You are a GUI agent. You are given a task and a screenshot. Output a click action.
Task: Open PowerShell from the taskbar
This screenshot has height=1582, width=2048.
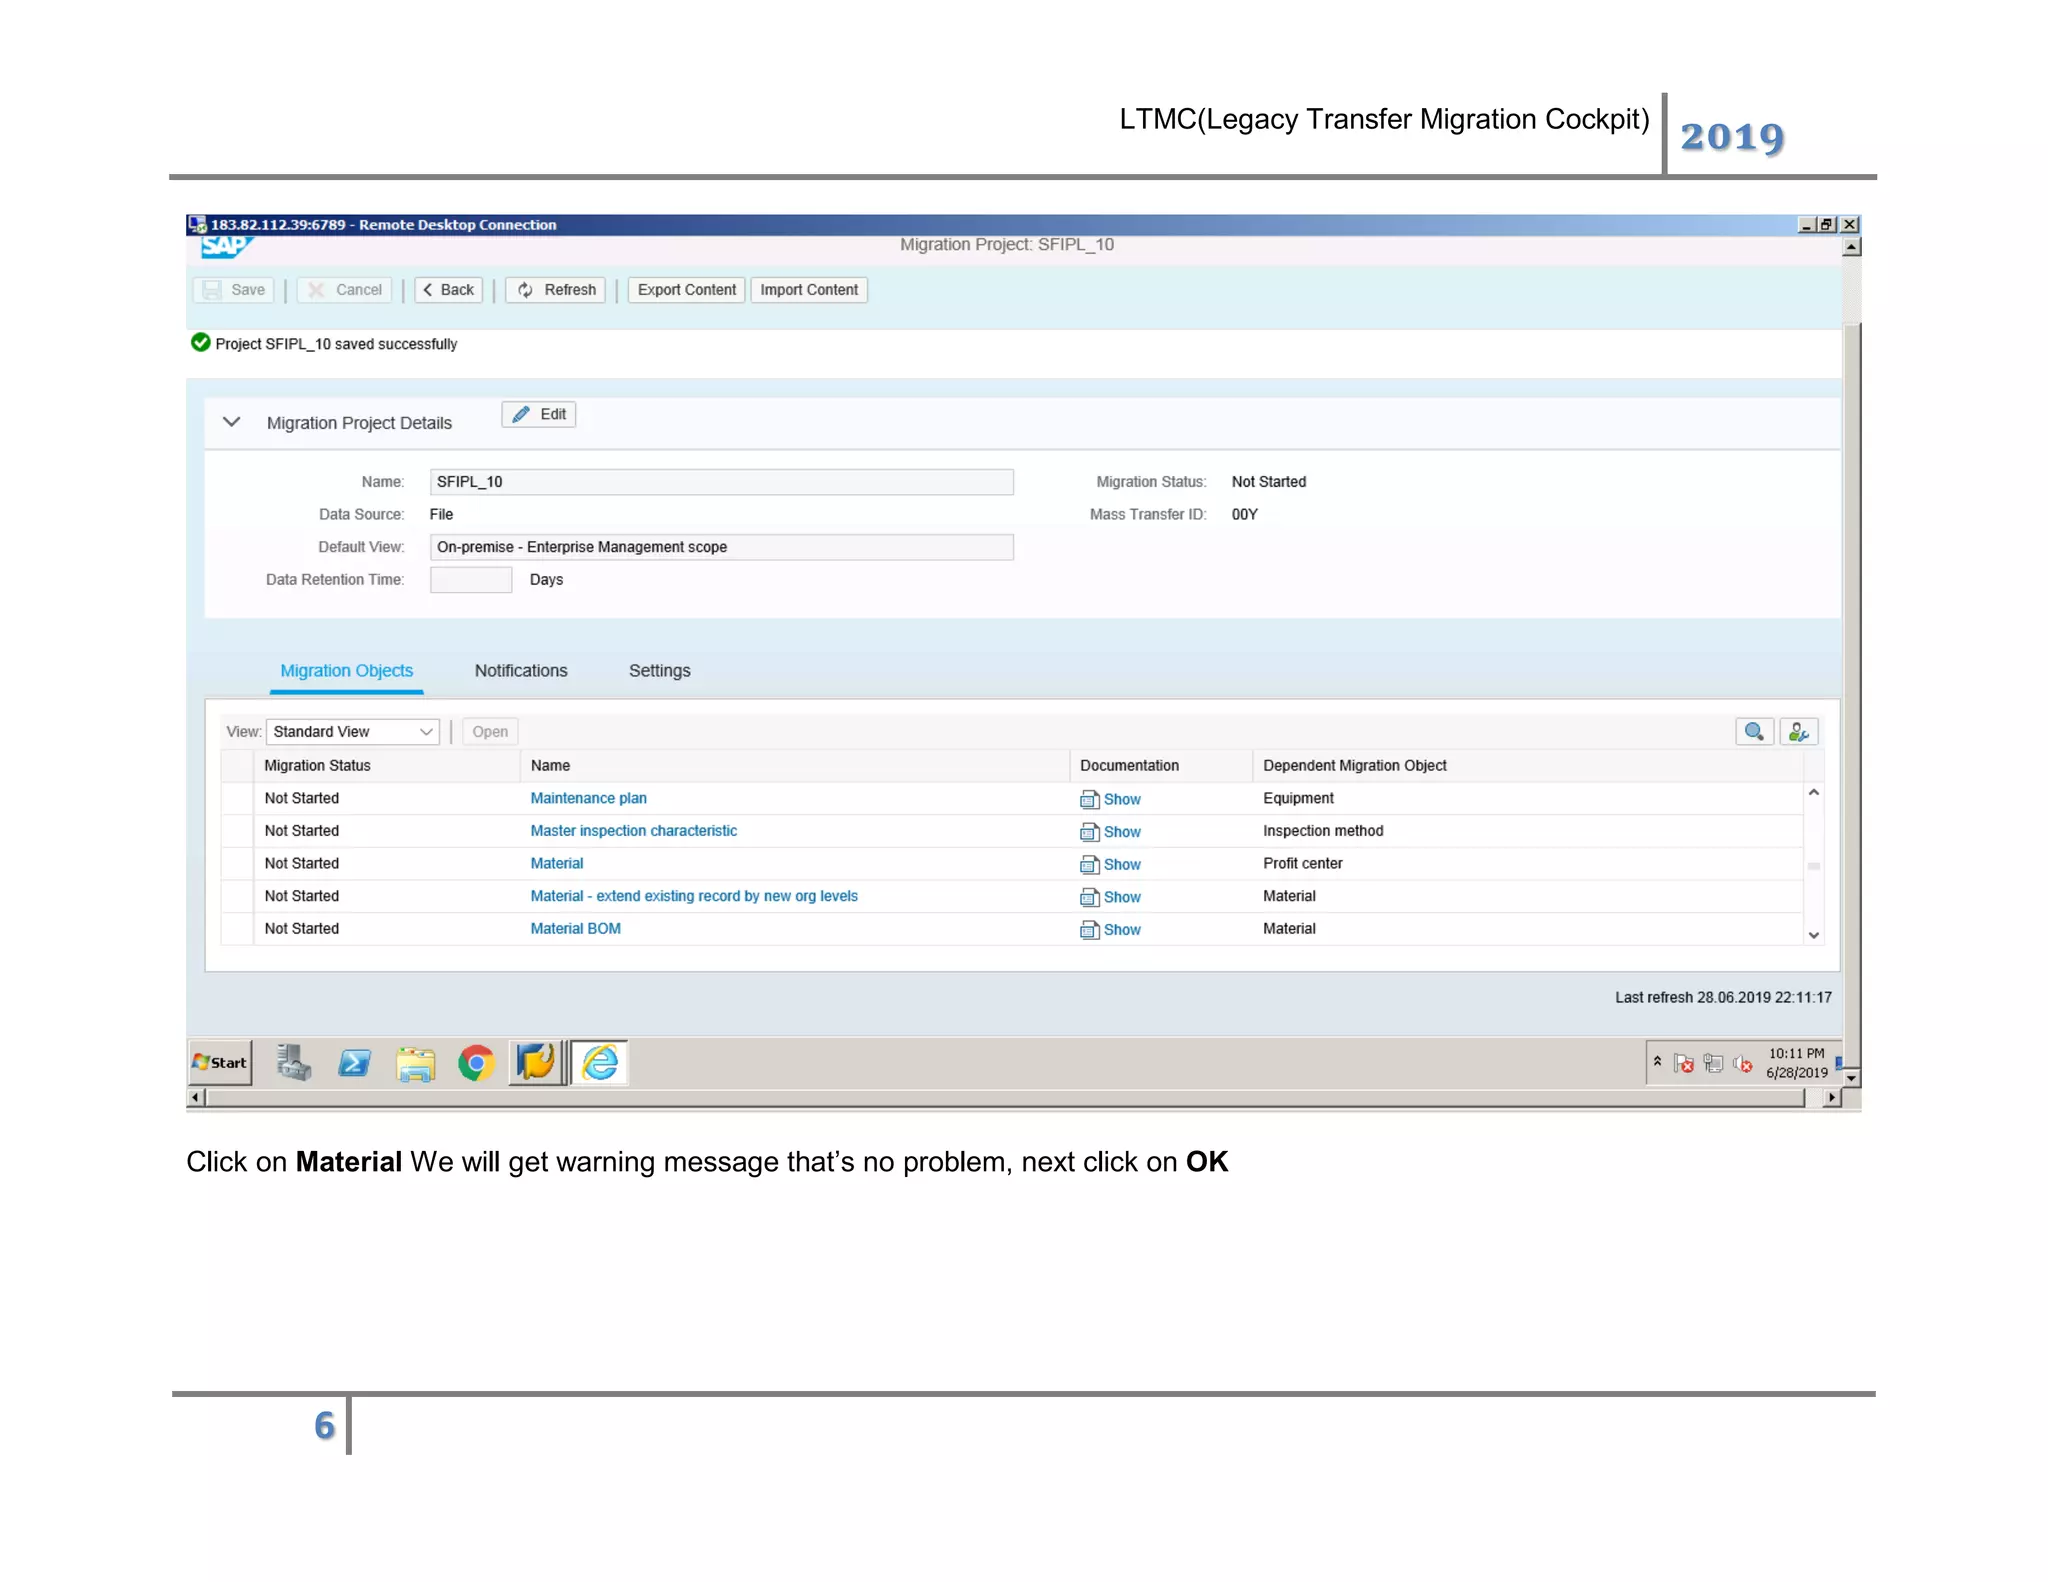click(x=354, y=1062)
